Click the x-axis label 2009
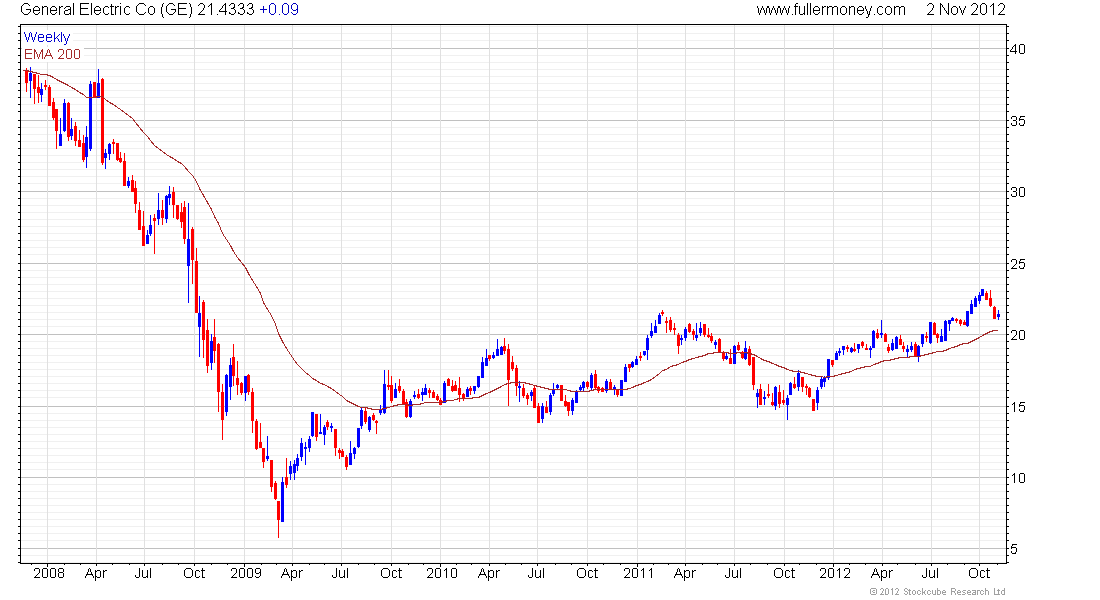Screen dimensions: 1100x600 [x=246, y=573]
